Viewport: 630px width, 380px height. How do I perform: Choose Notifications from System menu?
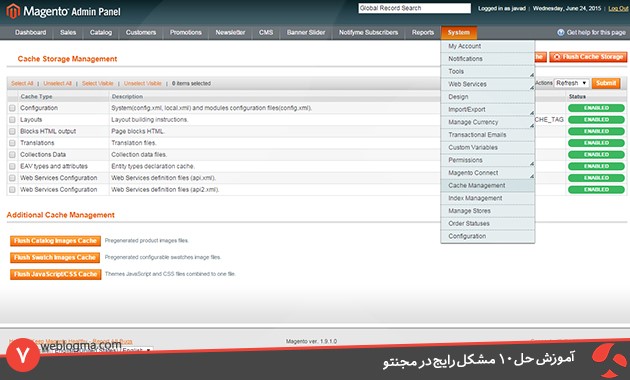click(487, 59)
